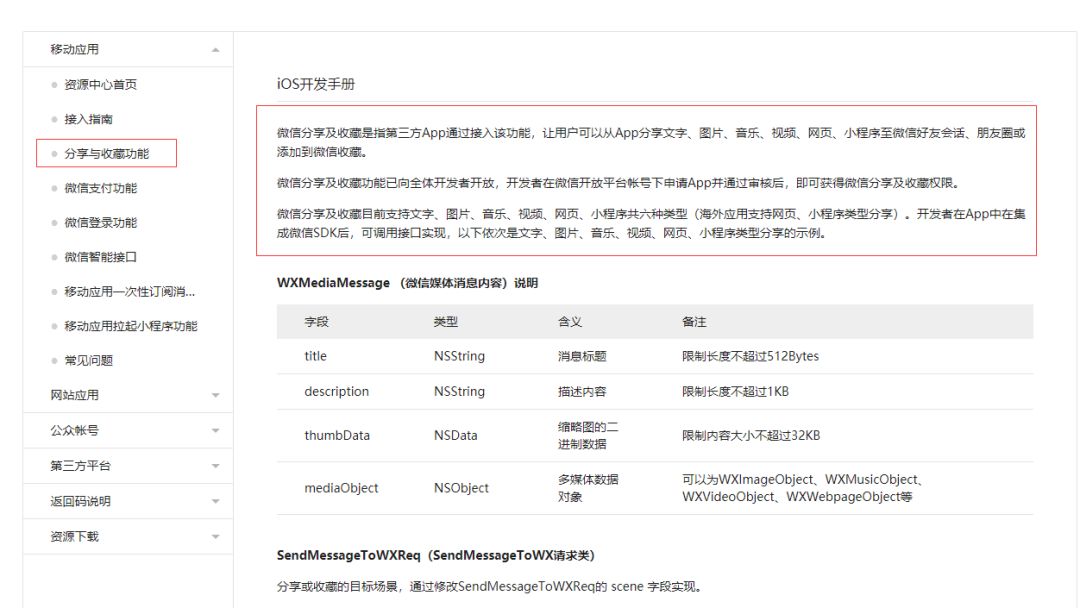Click the SendMessageToWXReq section heading
This screenshot has height=608, width=1080.
point(435,555)
